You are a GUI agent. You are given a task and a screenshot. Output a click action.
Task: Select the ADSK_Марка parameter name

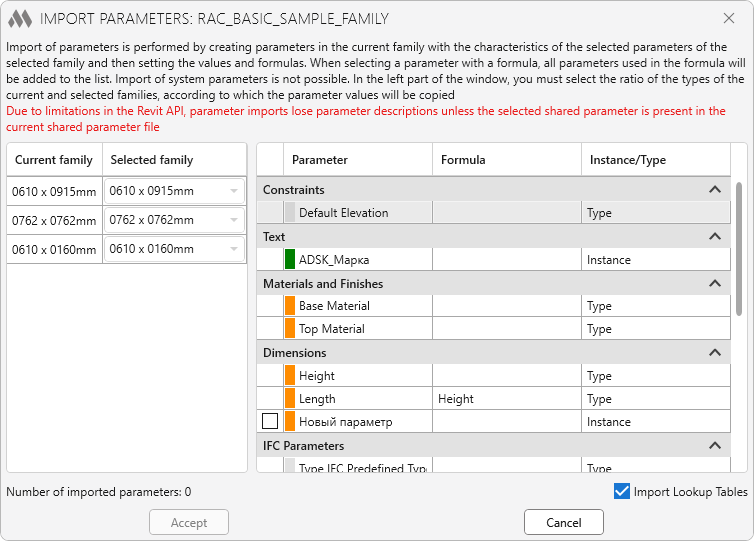334,260
